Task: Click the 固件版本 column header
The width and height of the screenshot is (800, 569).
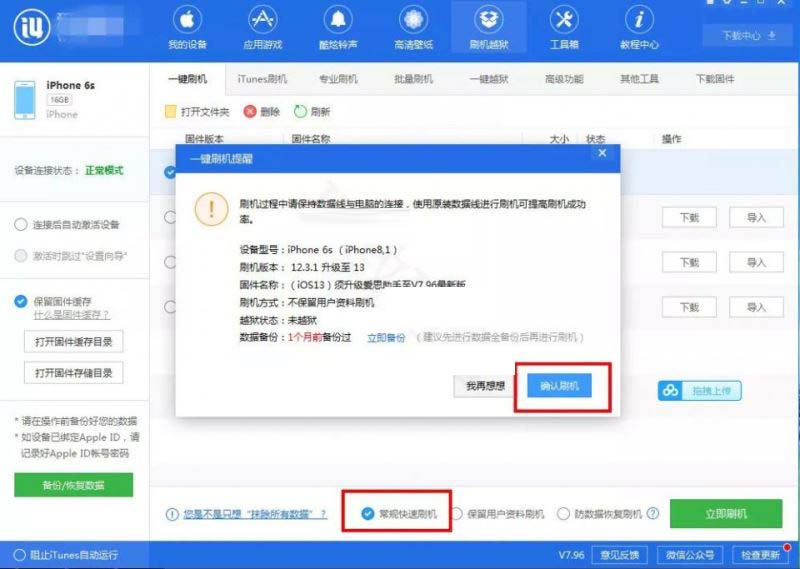Action: (204, 139)
